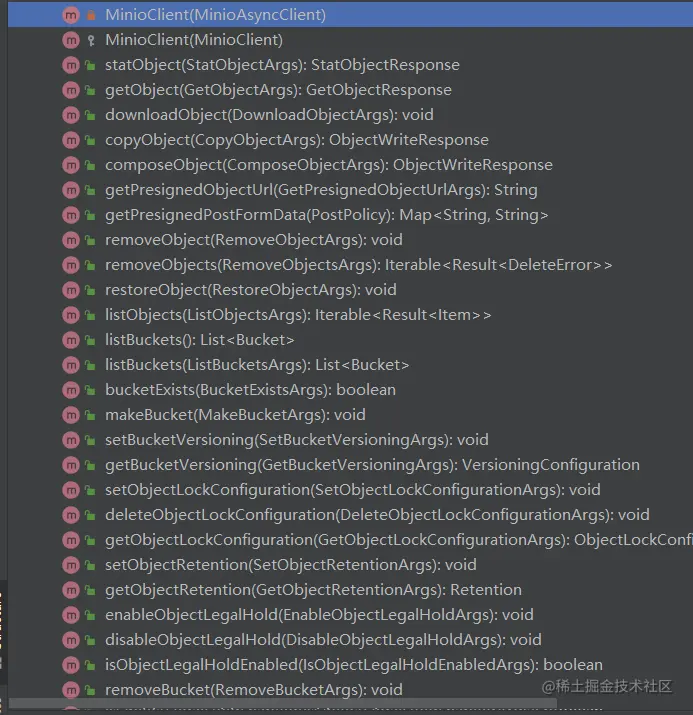Select isObjectLegalHoldEnabled method
Image resolution: width=693 pixels, height=715 pixels.
[354, 665]
